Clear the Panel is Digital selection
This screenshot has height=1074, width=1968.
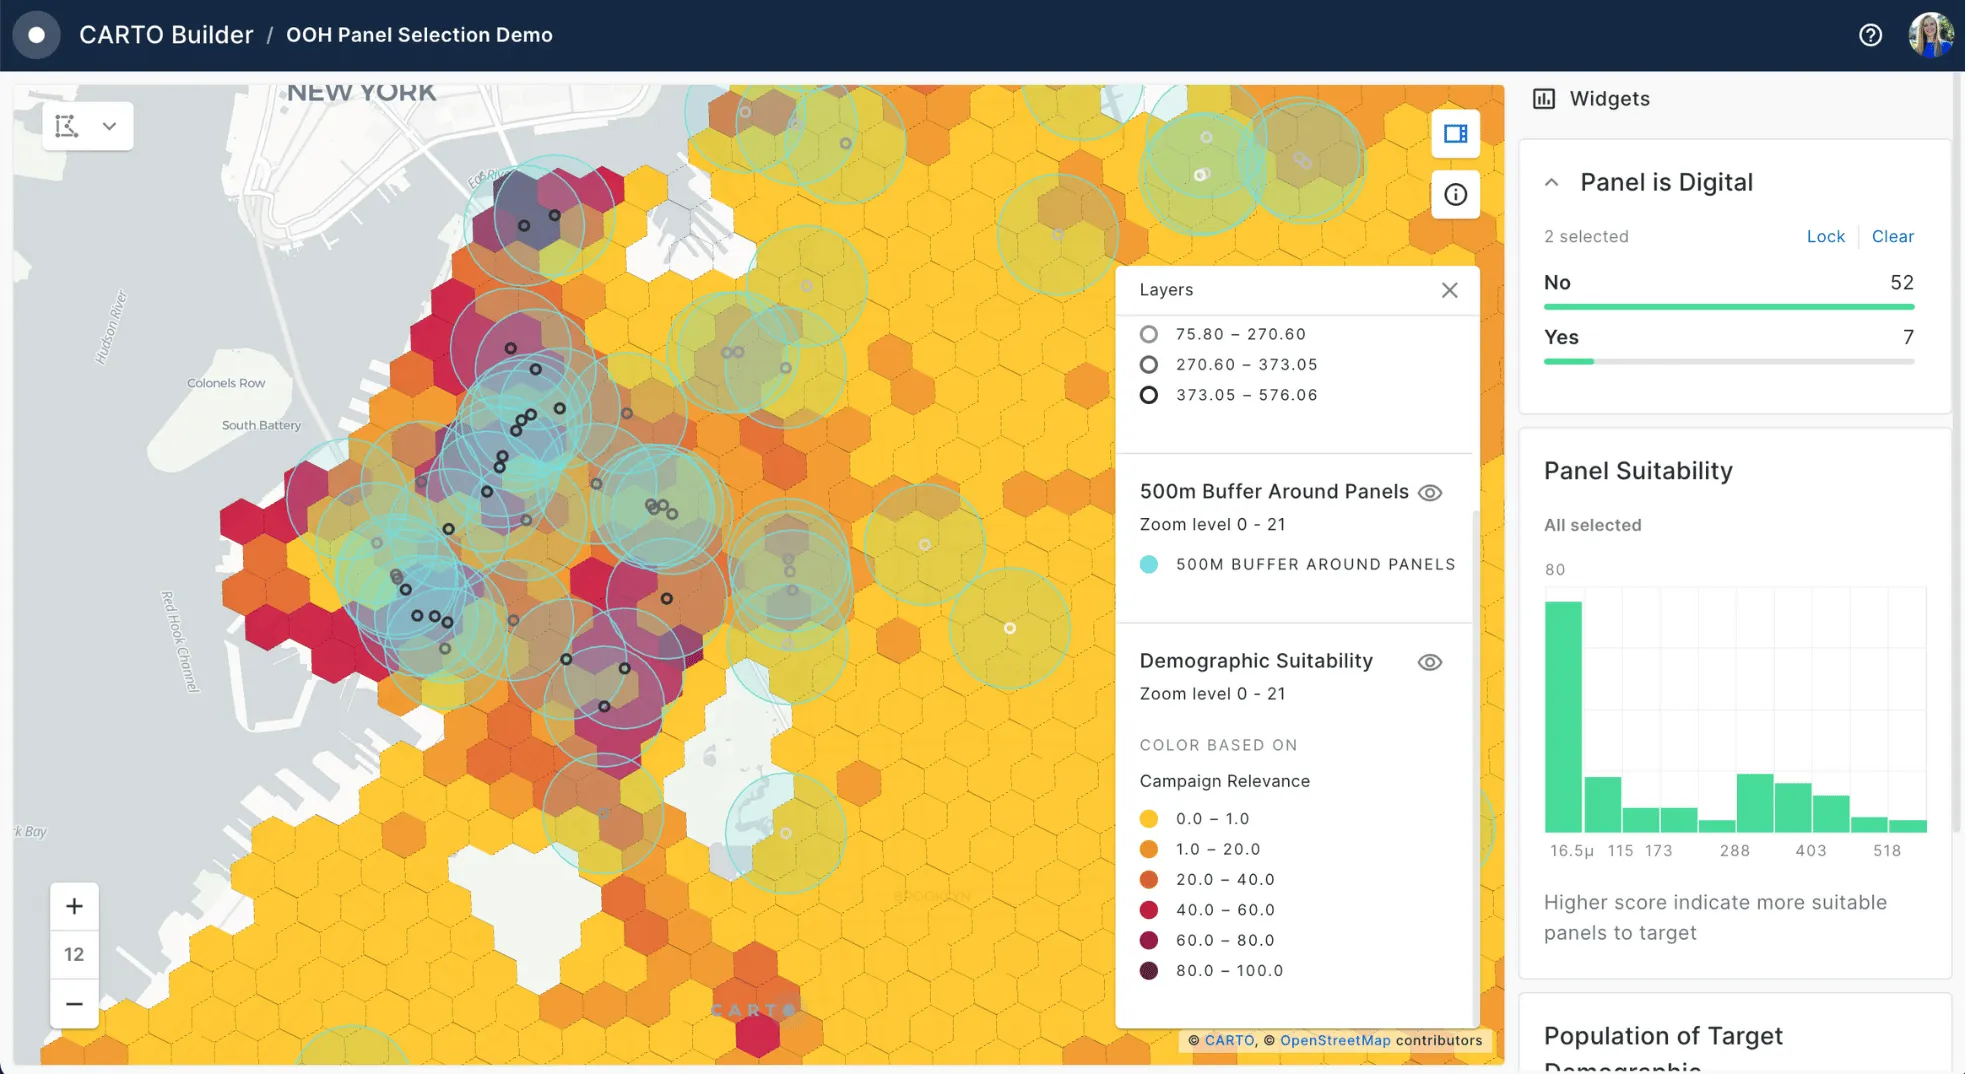(x=1892, y=236)
